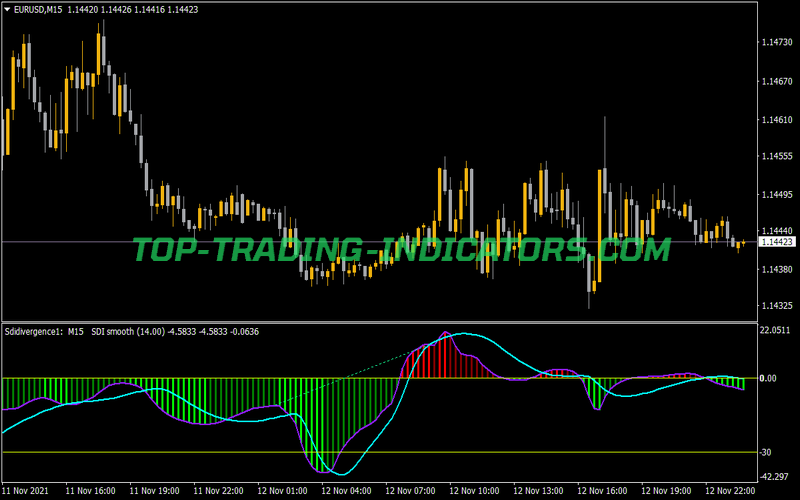Click the 1.14555 price scale label

(x=777, y=156)
